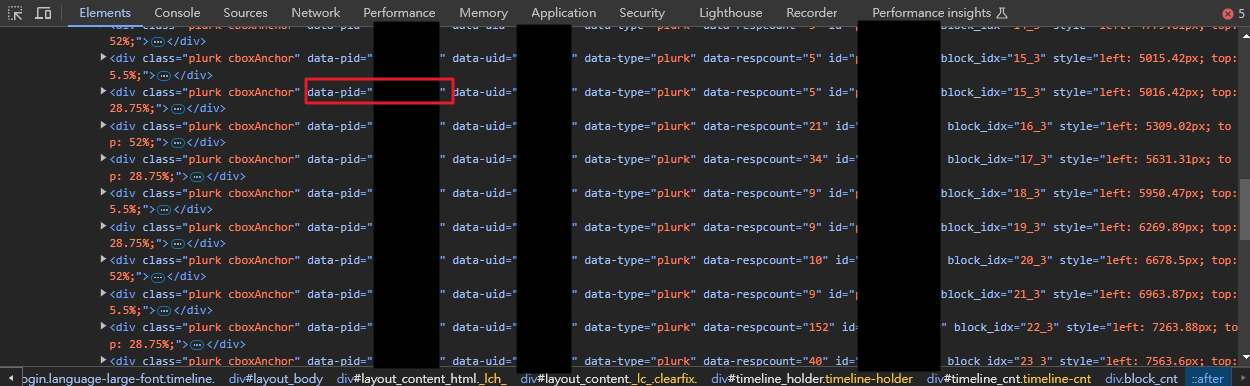Select the div#layout_content_html._lch_ breadcrumb
This screenshot has height=386, width=1250.
423,379
